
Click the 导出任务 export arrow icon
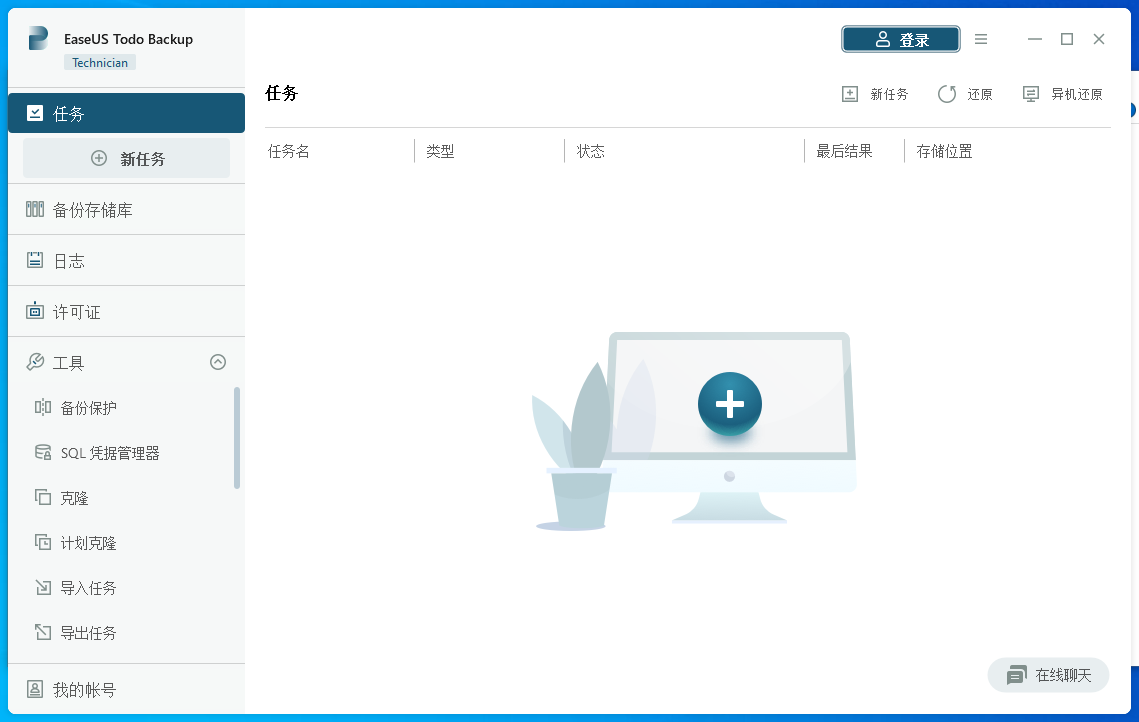43,633
